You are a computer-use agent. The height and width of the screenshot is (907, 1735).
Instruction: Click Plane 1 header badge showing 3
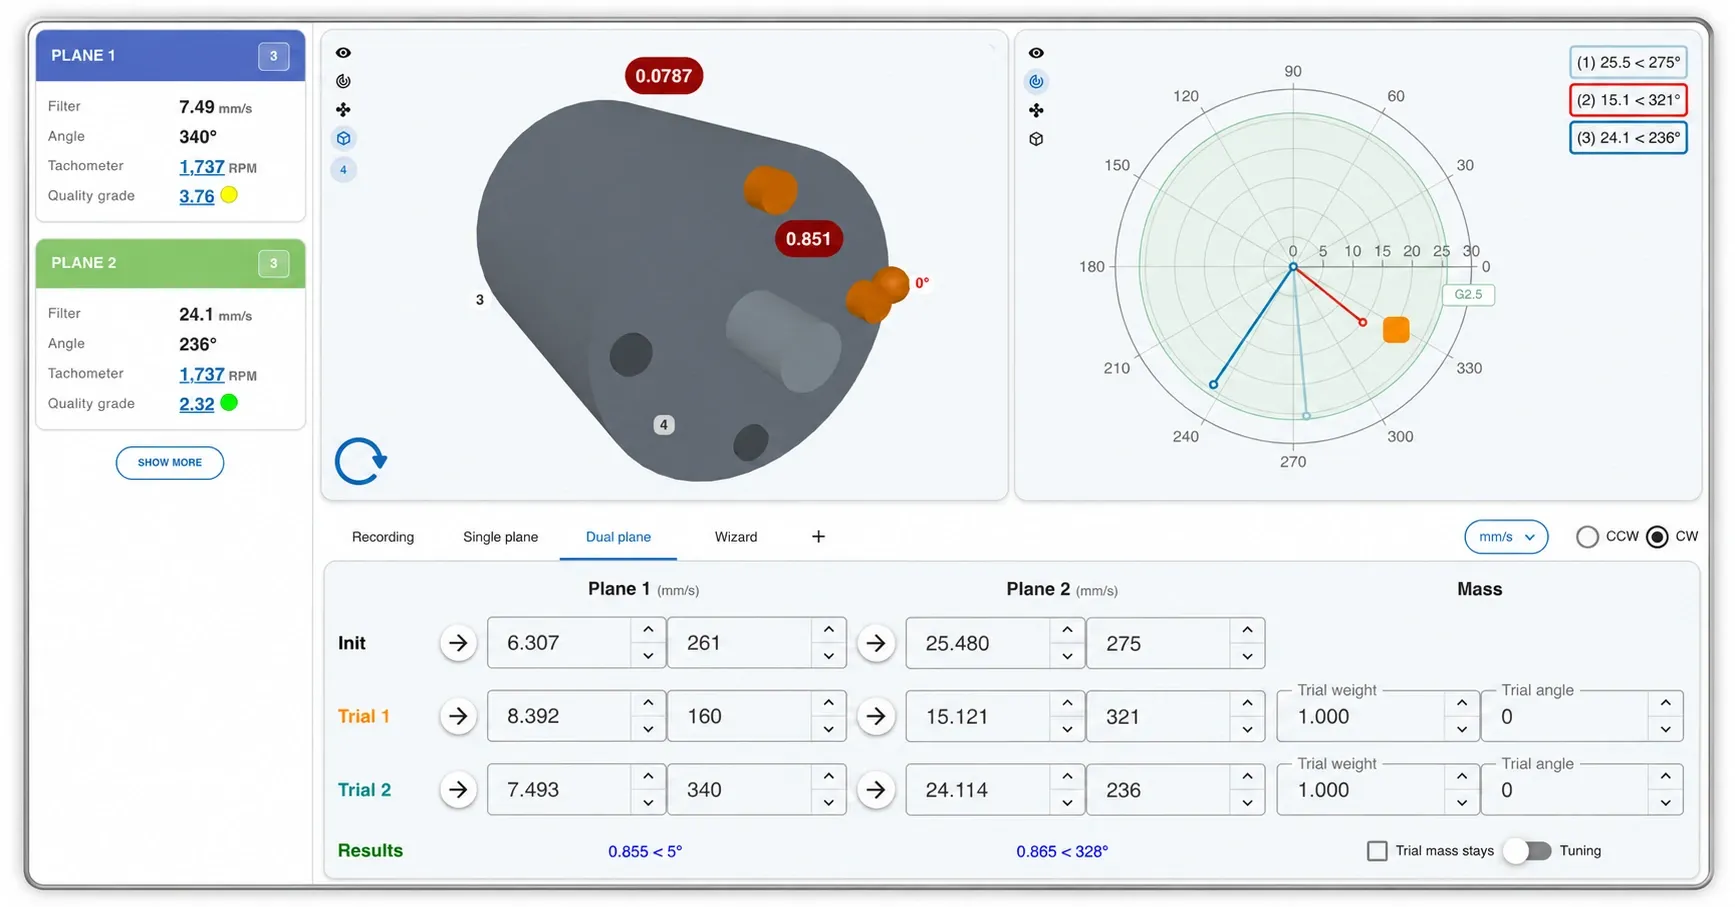273,56
